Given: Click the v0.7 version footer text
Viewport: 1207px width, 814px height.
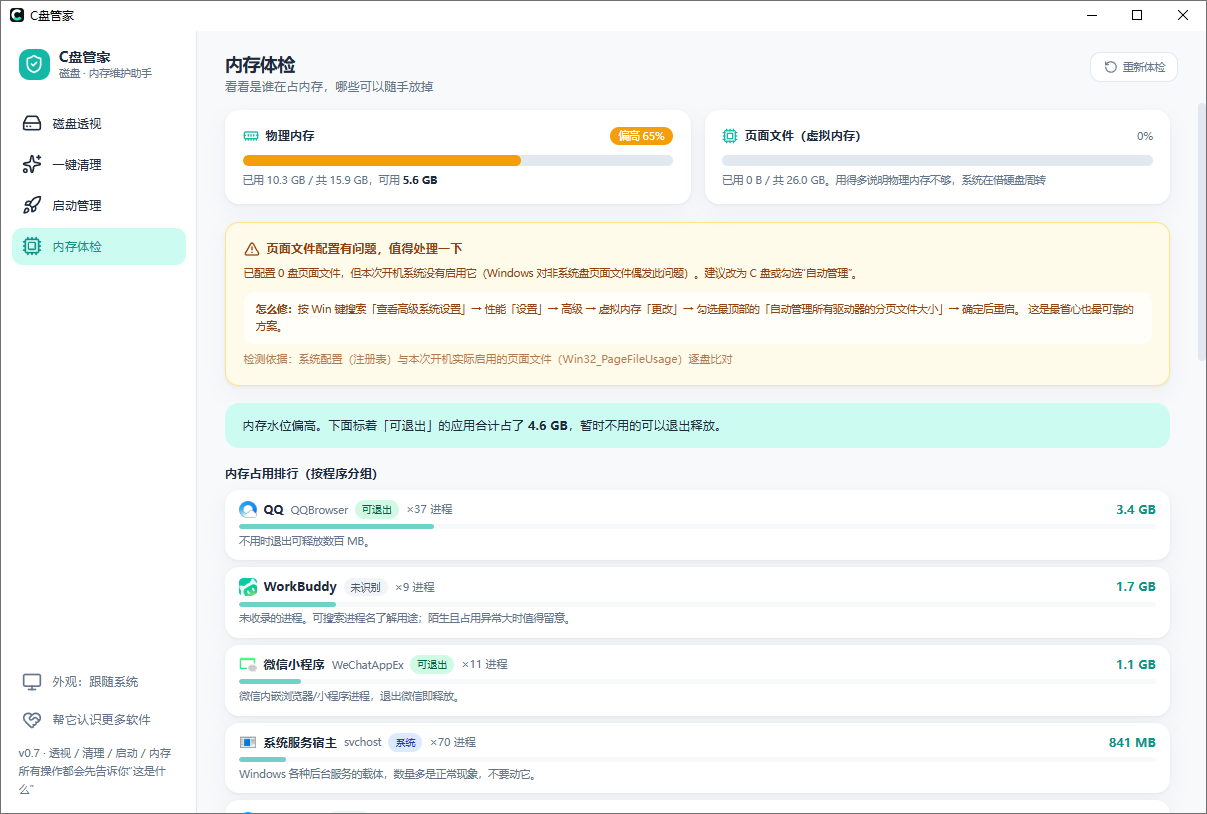Looking at the screenshot, I should pos(94,771).
